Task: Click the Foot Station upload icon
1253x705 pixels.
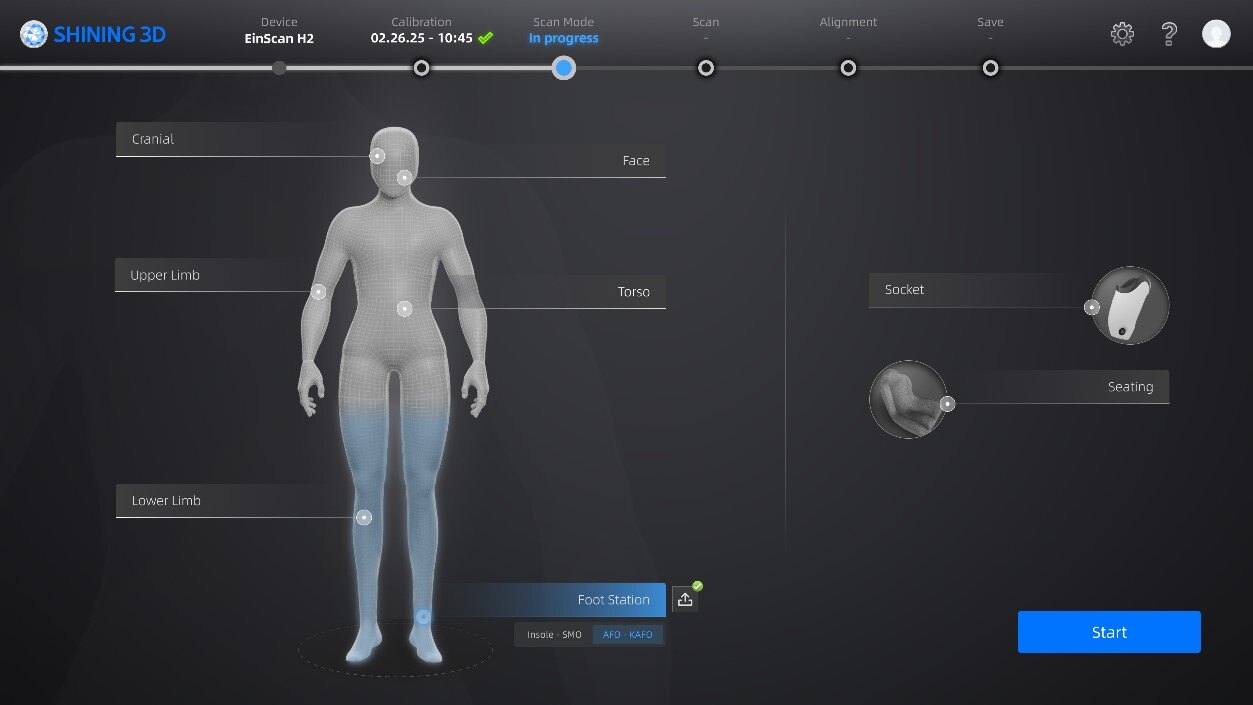Action: pyautogui.click(x=685, y=599)
